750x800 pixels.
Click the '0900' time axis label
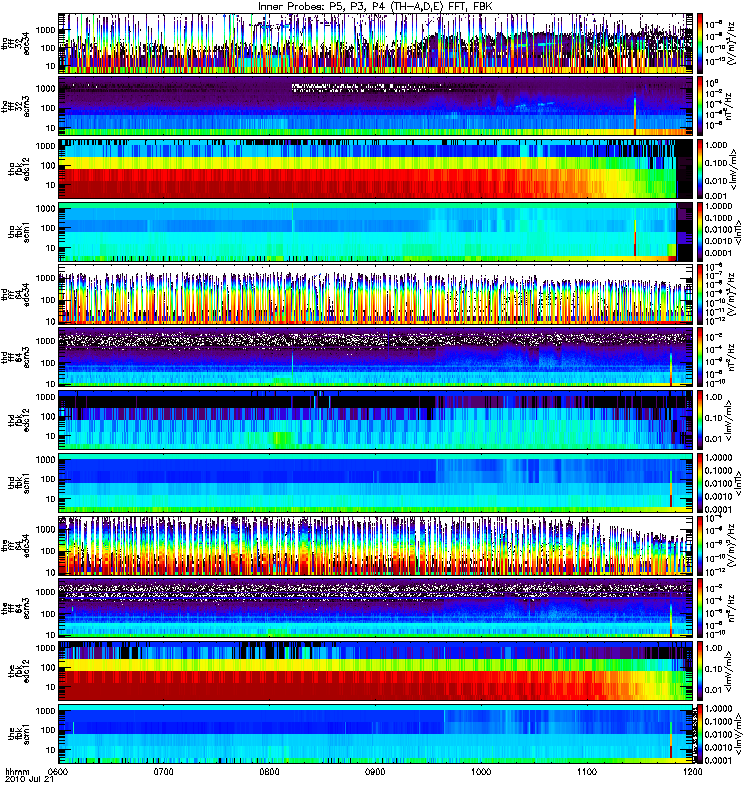pyautogui.click(x=375, y=771)
